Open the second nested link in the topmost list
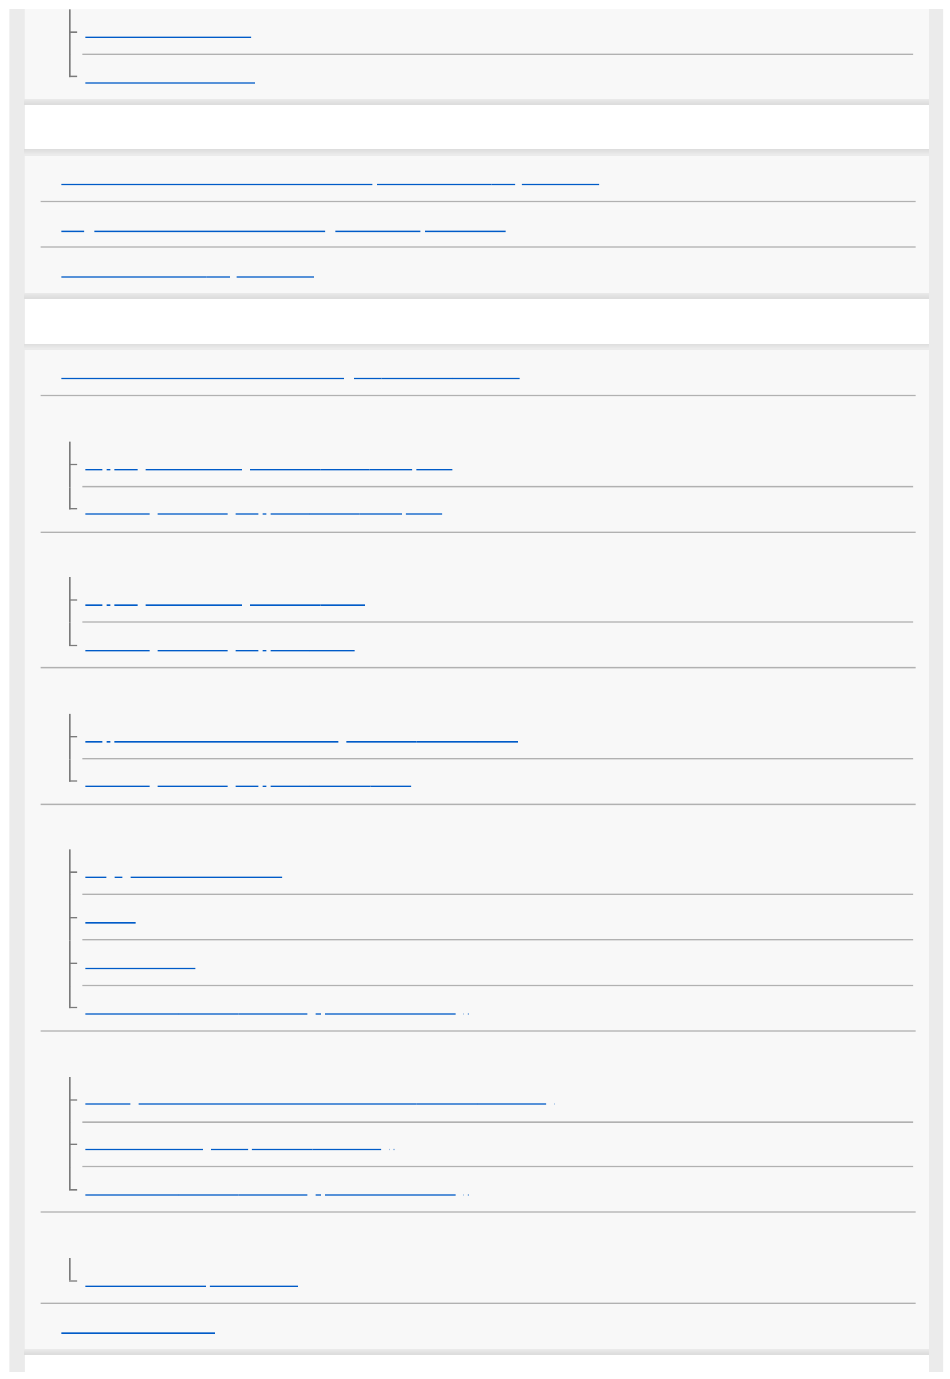Viewport: 950px width, 1379px height. (170, 78)
